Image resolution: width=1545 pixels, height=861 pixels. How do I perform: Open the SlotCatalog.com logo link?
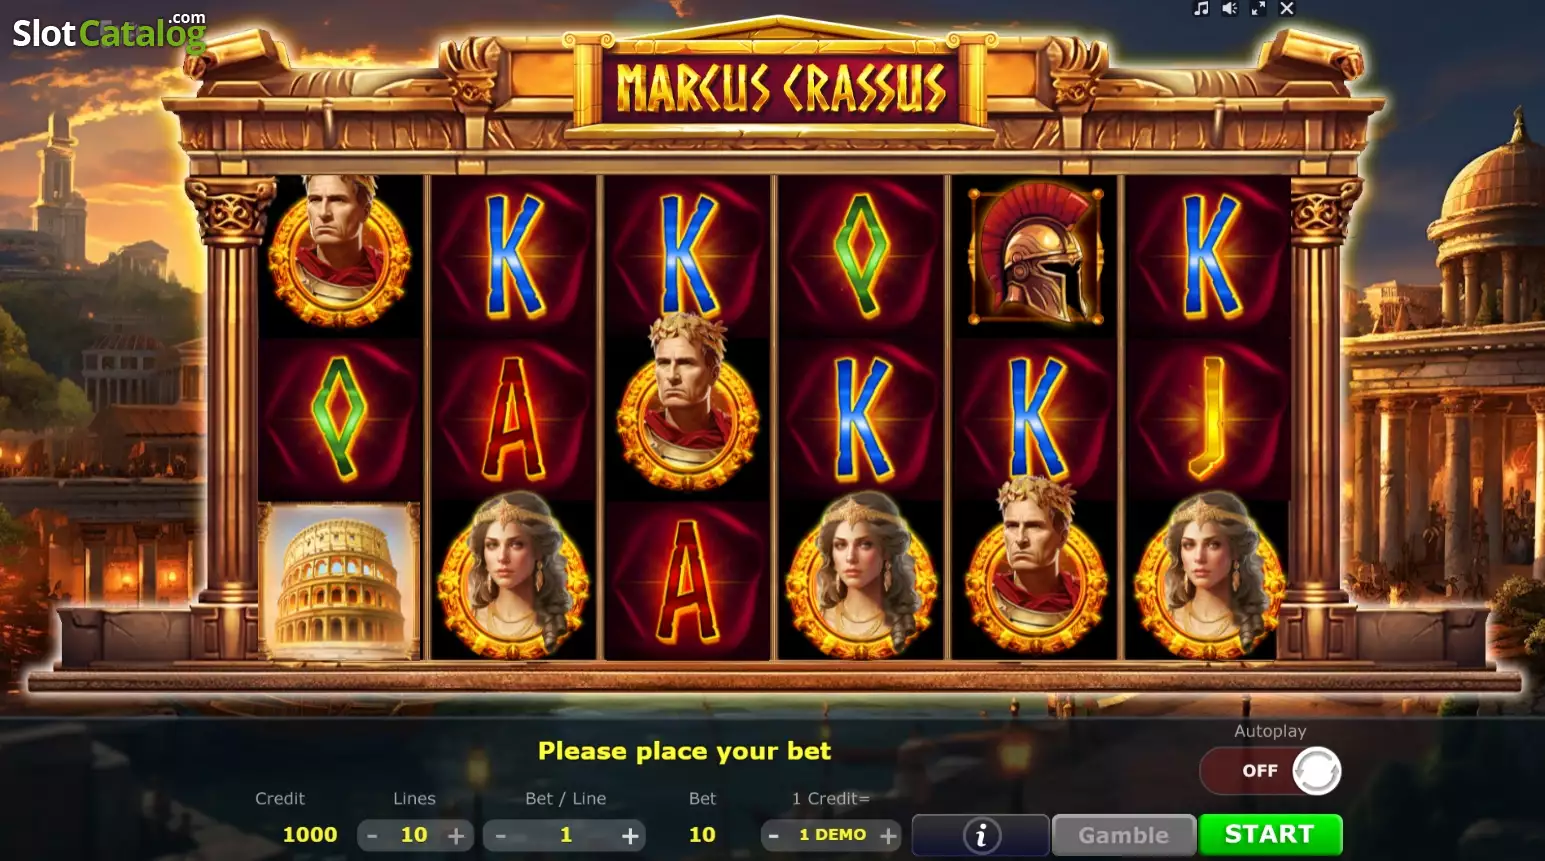(x=109, y=33)
